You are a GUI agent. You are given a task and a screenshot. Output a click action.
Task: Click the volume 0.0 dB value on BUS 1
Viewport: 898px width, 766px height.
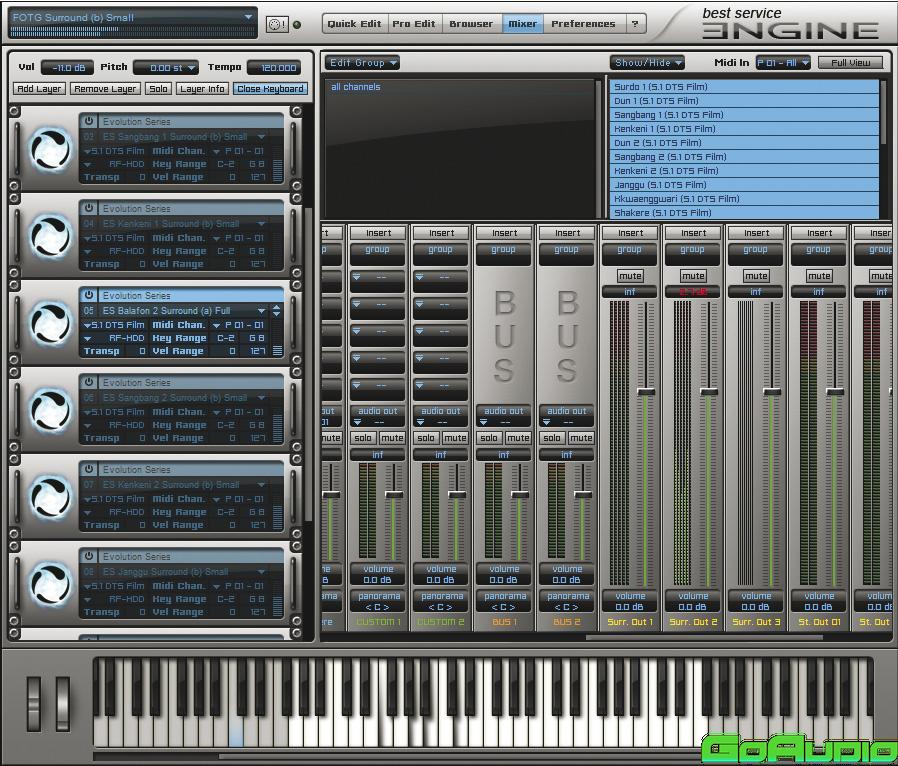pyautogui.click(x=503, y=580)
